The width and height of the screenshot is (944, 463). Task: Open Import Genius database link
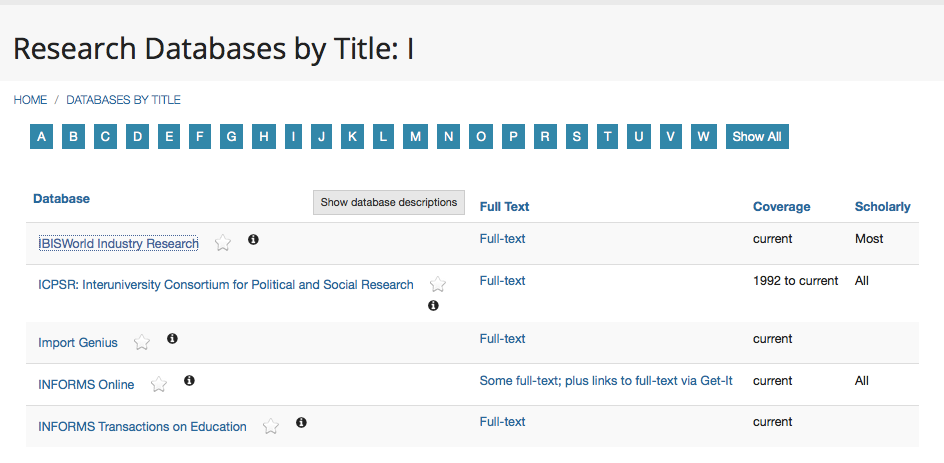click(78, 343)
